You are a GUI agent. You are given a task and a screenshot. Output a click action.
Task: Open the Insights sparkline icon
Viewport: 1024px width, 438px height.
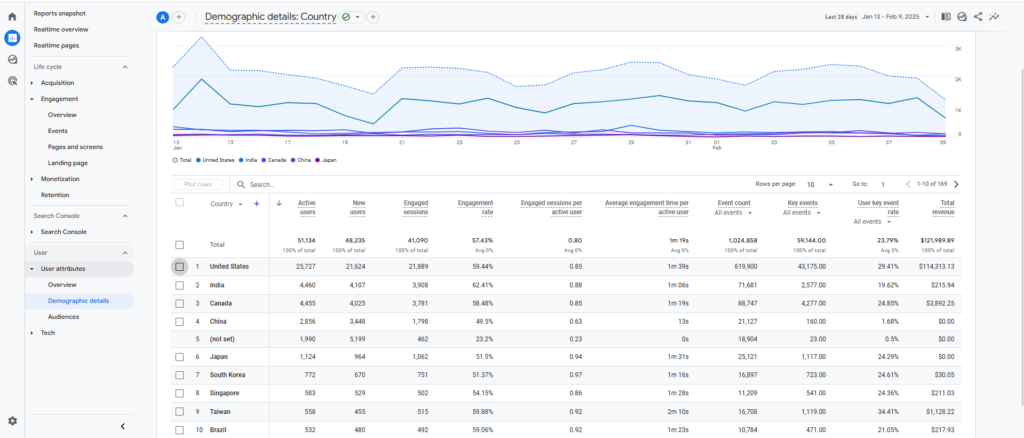point(994,17)
